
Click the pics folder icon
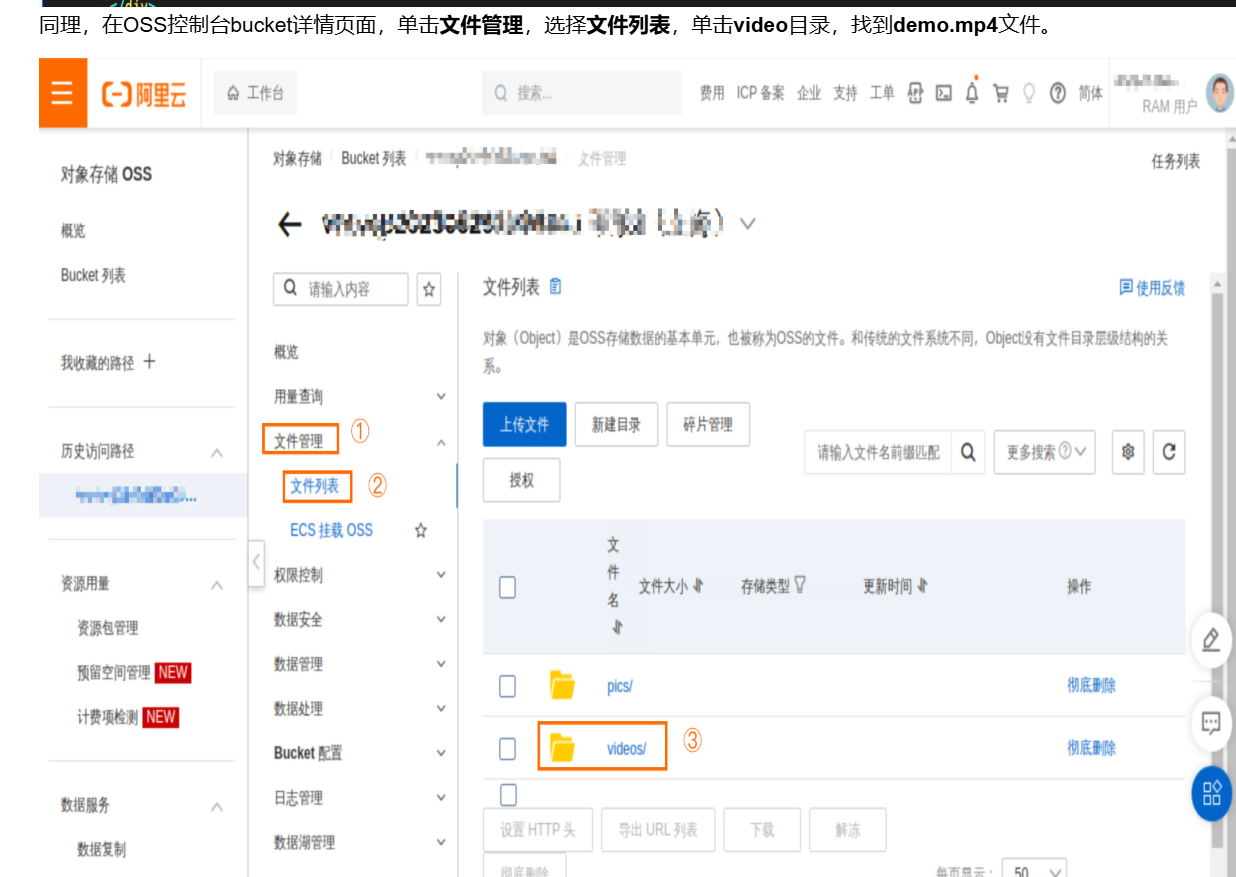click(x=563, y=685)
